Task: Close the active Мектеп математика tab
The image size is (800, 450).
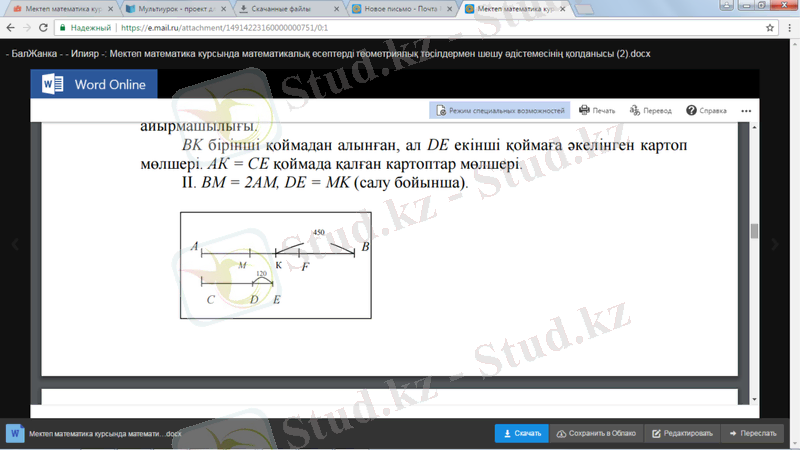Action: [563, 9]
